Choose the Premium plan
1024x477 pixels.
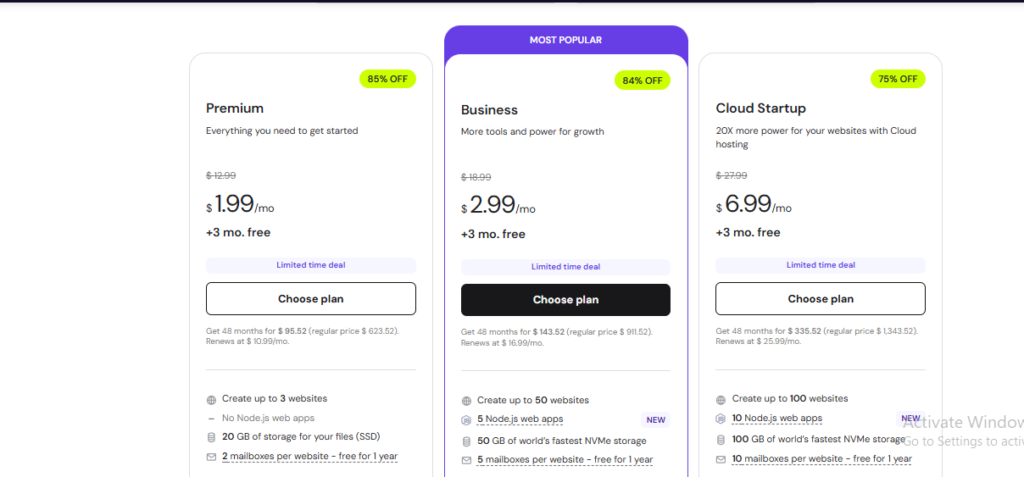click(x=311, y=299)
